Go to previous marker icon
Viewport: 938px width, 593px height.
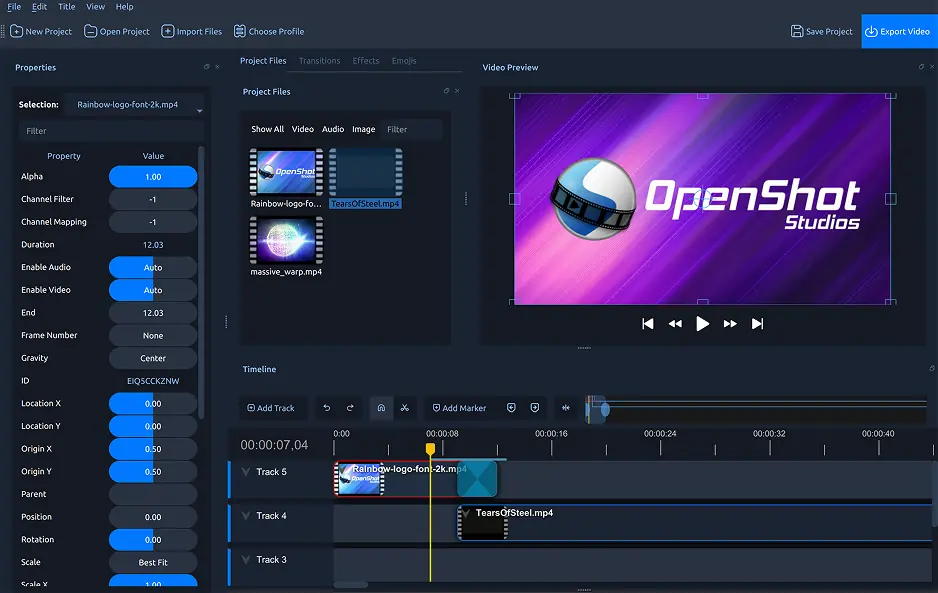coord(511,408)
